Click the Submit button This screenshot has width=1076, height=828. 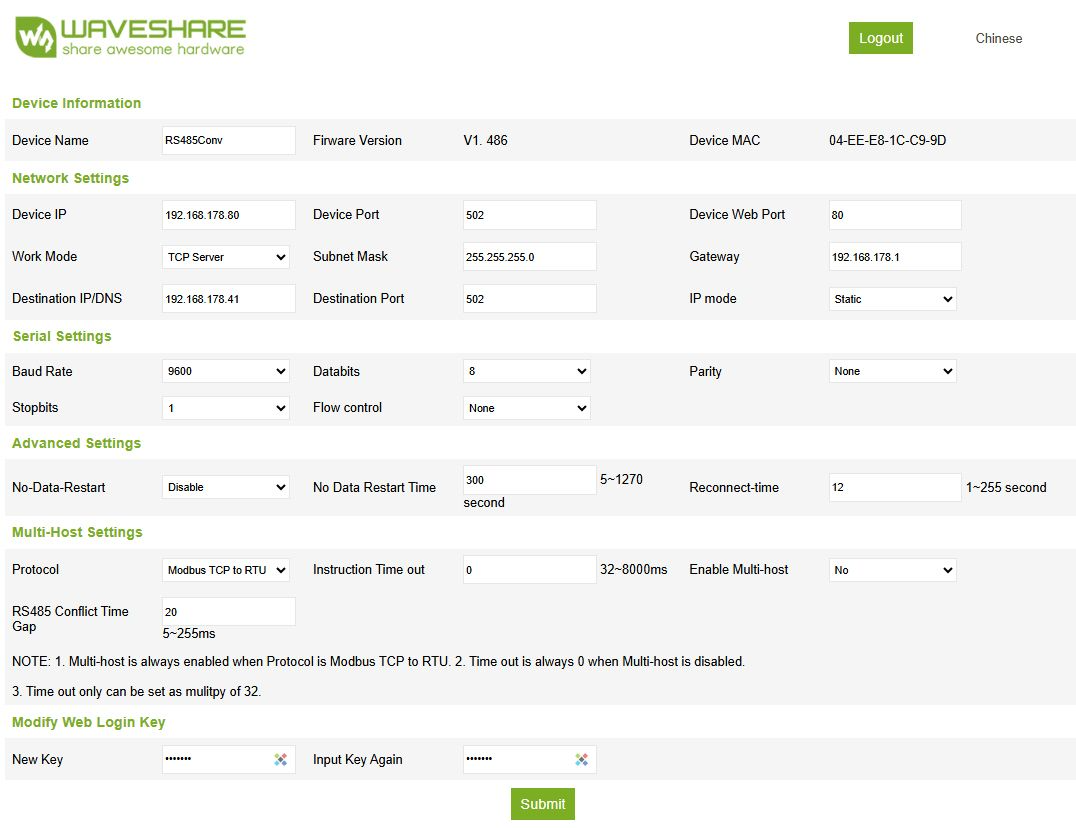542,803
